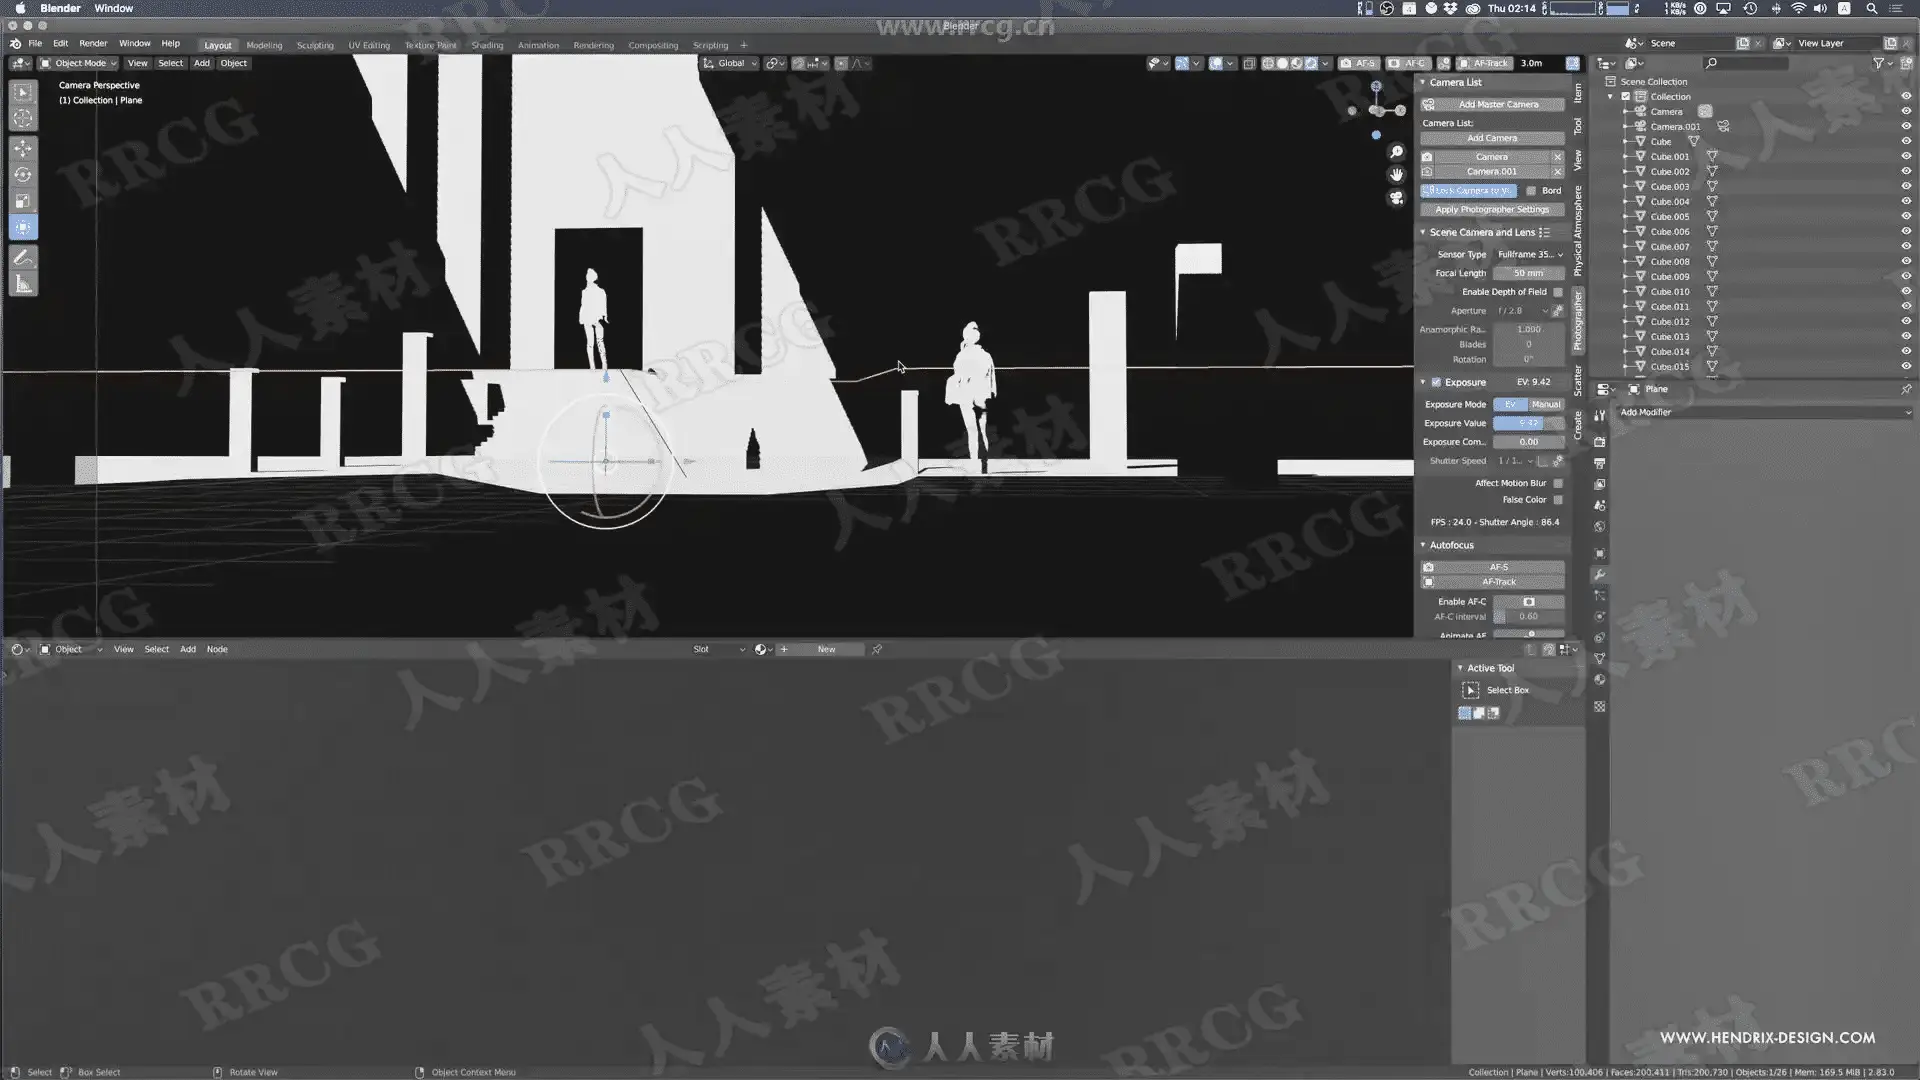The height and width of the screenshot is (1080, 1920).
Task: Open the Object Mode dropdown
Action: (x=78, y=63)
